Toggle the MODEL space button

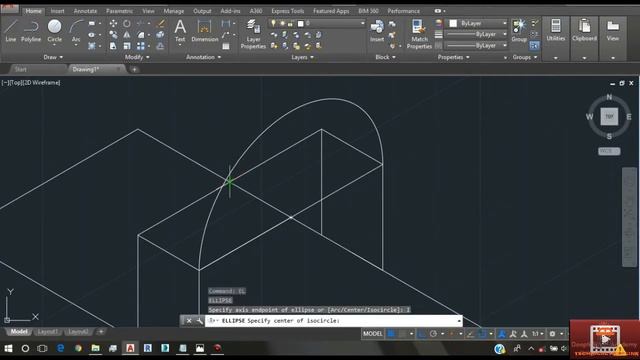click(373, 334)
